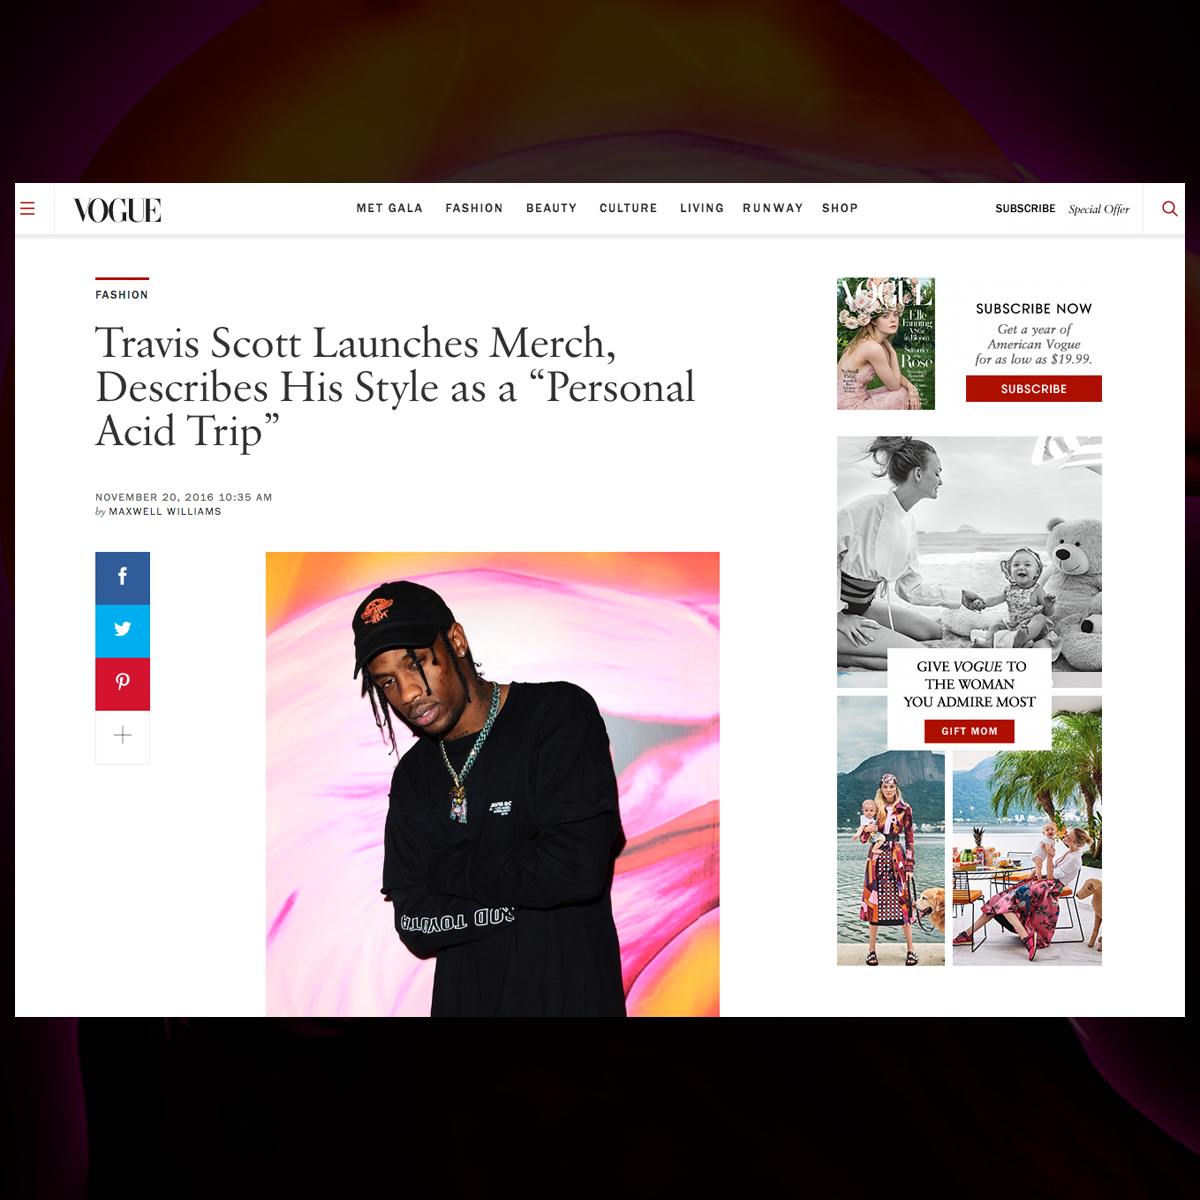Open the Culture section
This screenshot has width=1200, height=1200.
pos(628,208)
